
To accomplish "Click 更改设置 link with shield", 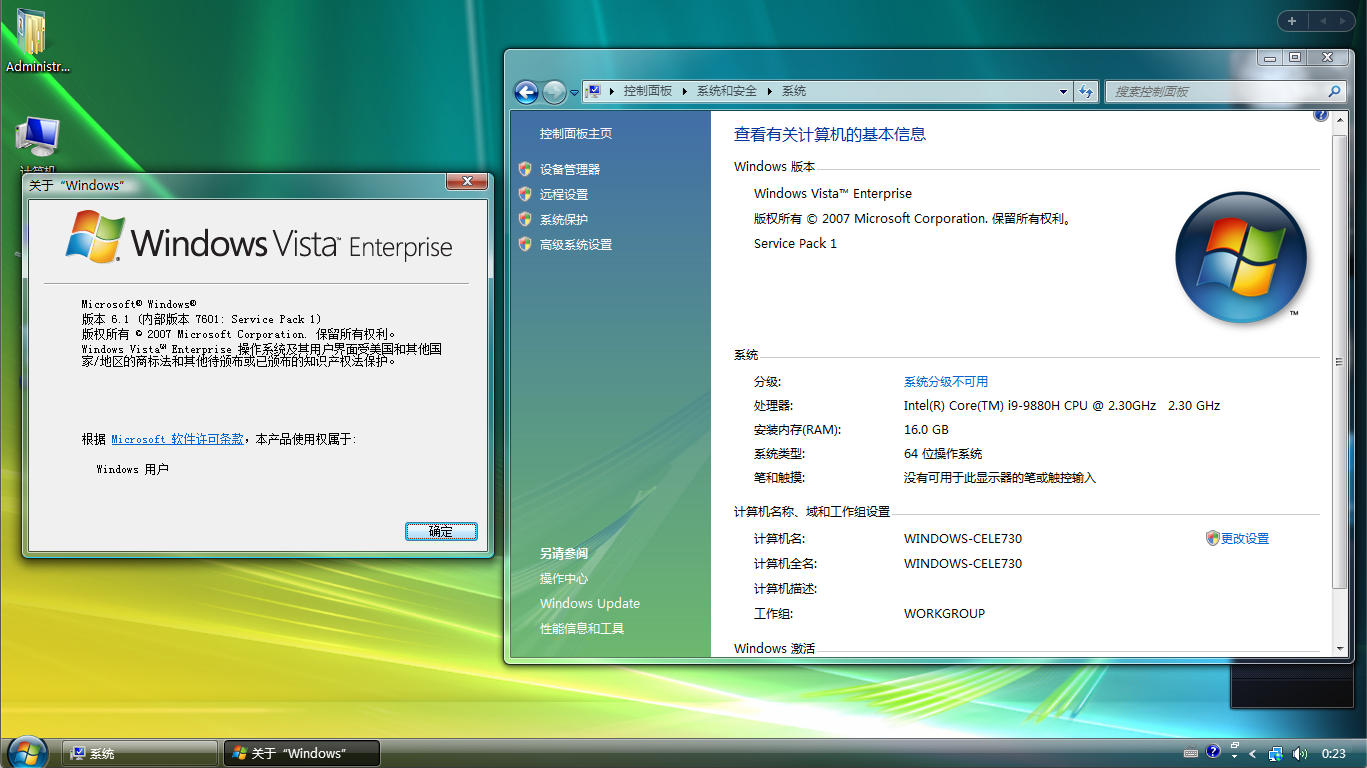I will pyautogui.click(x=1245, y=538).
